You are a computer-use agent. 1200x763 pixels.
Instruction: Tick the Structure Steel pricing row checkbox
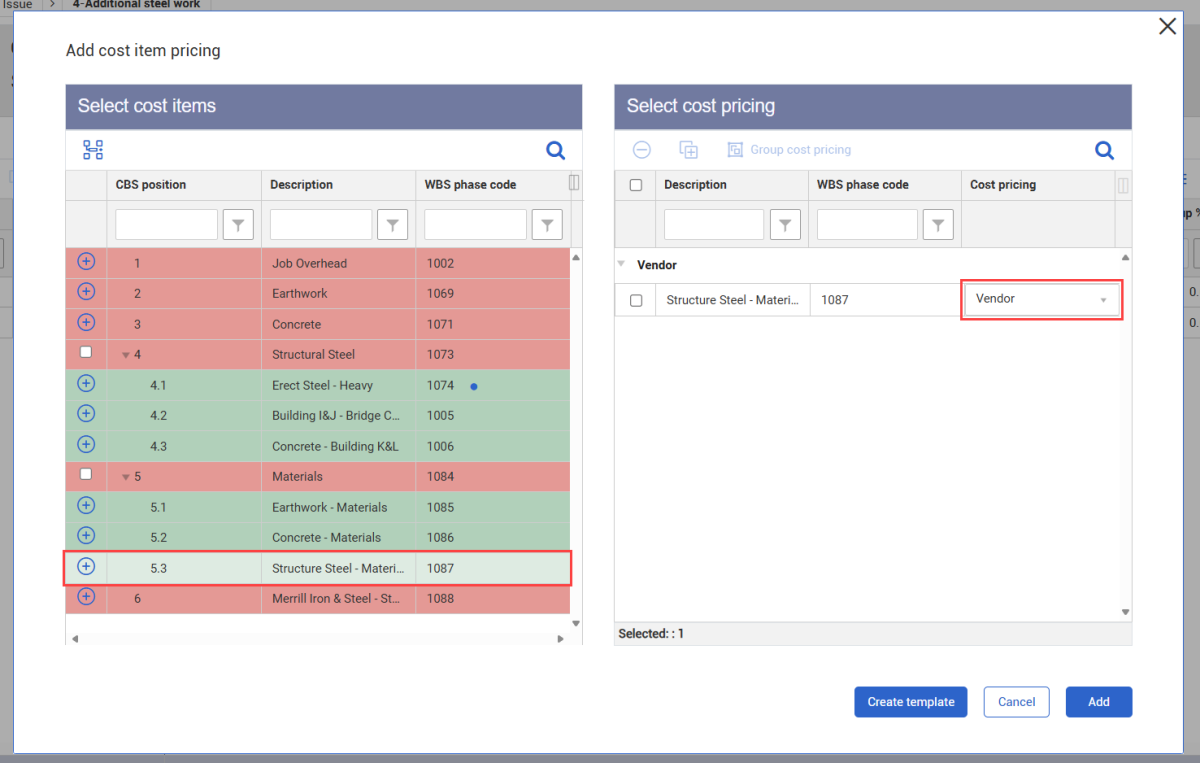pos(636,300)
